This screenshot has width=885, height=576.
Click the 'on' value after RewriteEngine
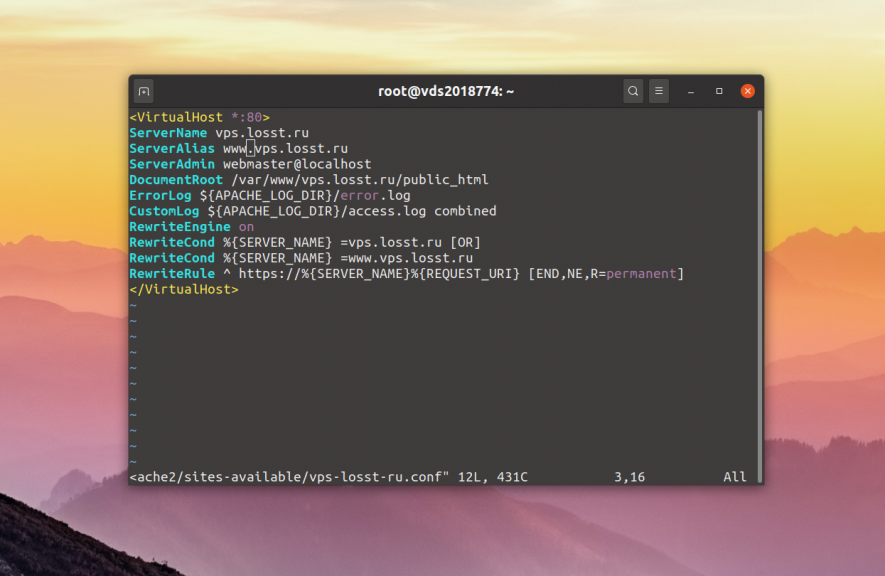[x=246, y=227]
